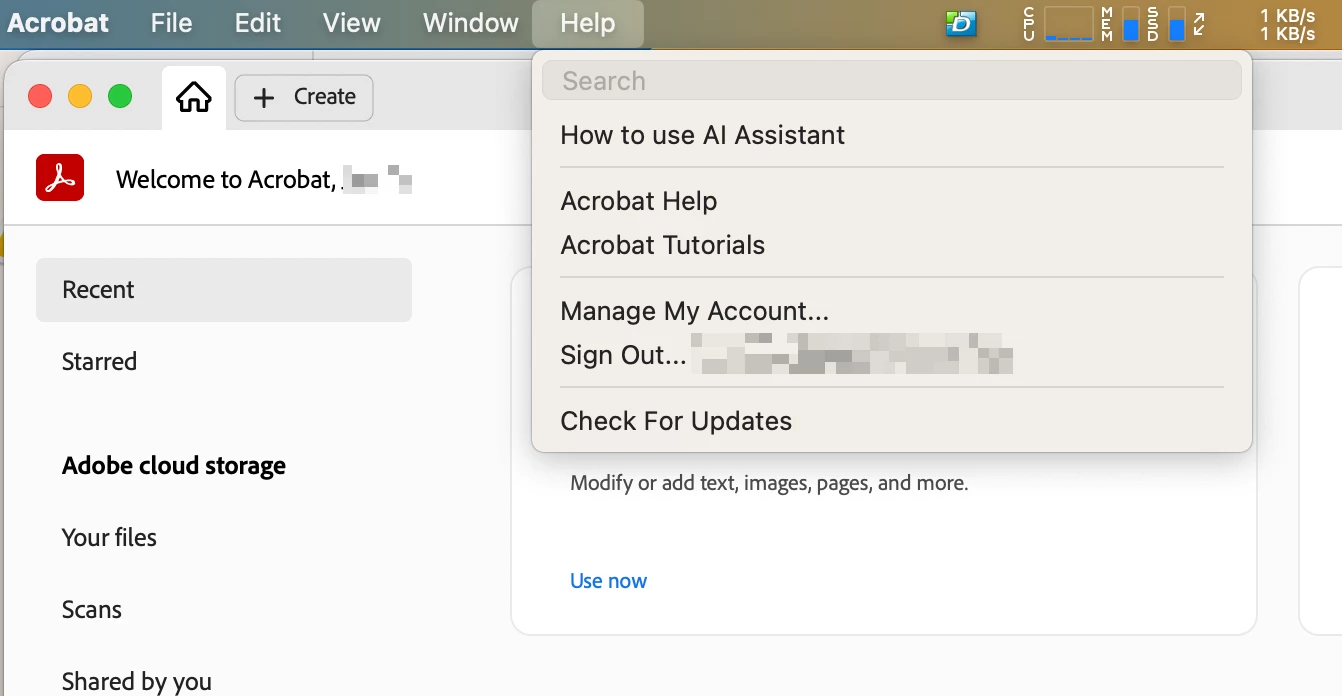
Task: Click the Welcome to Acrobat greeting text
Action: click(225, 180)
